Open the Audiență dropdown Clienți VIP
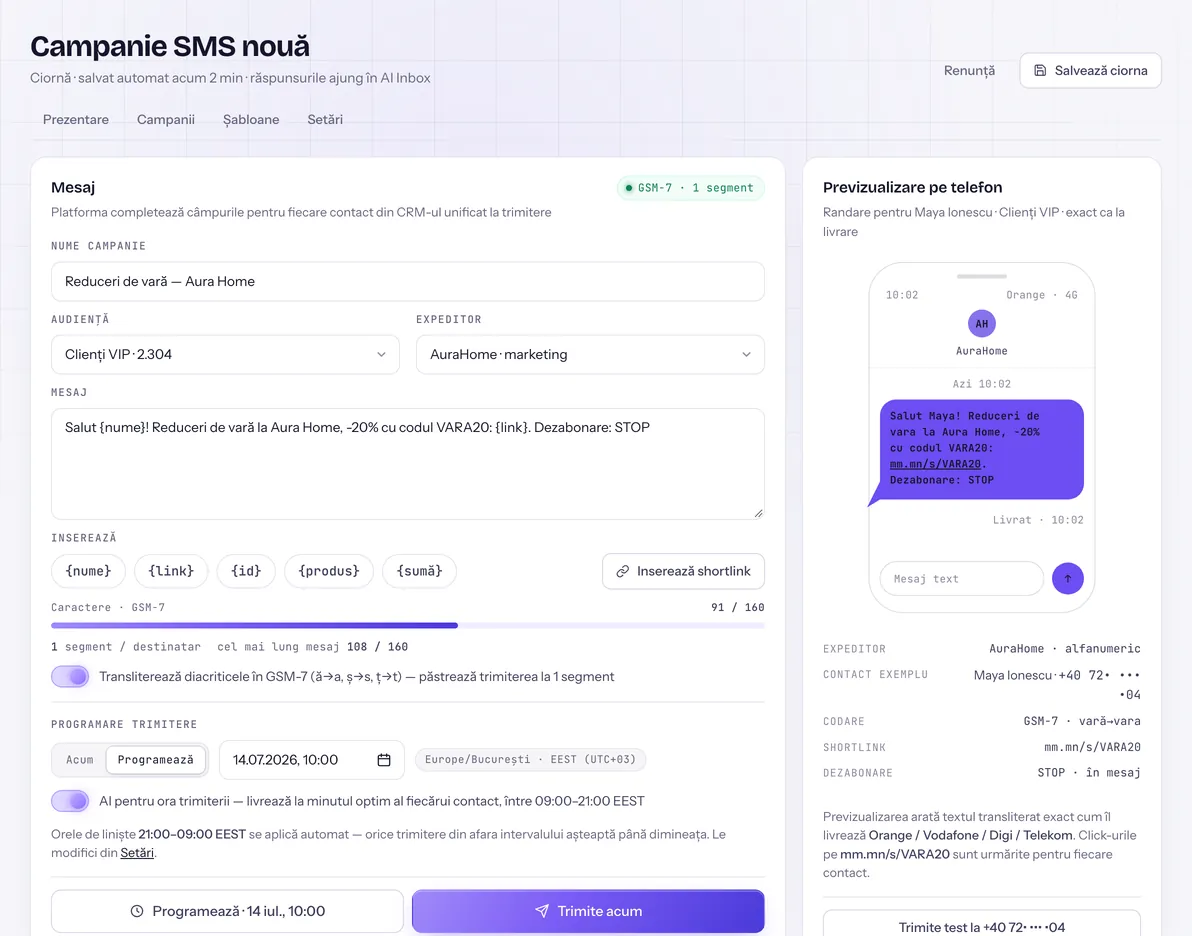Viewport: 1192px width, 936px height. coord(225,354)
